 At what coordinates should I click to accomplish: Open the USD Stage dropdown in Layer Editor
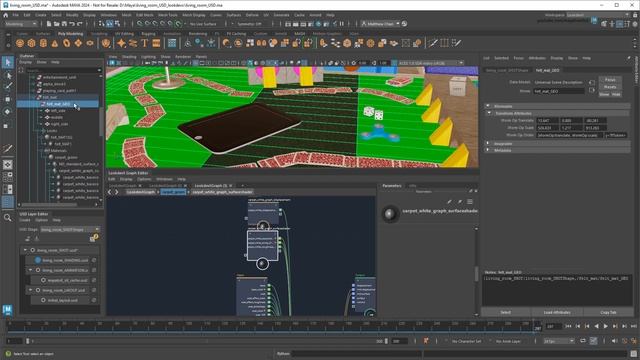pos(70,229)
